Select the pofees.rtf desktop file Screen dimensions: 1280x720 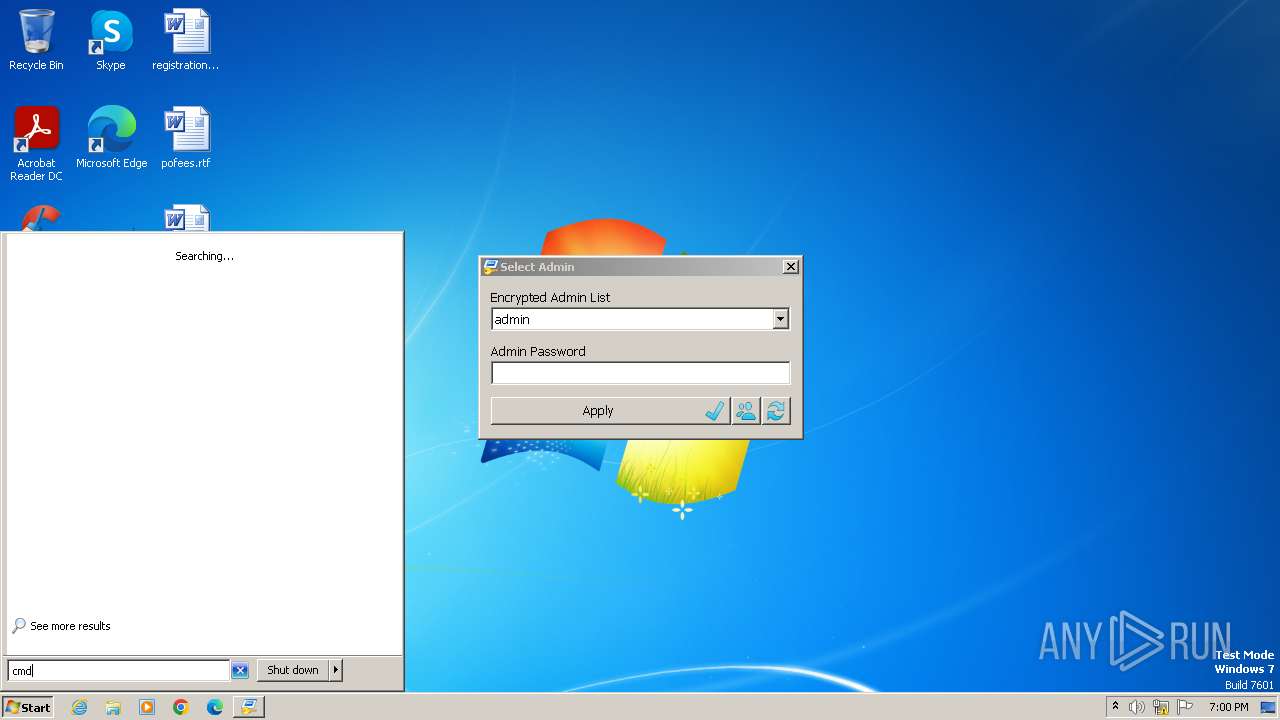pos(186,138)
